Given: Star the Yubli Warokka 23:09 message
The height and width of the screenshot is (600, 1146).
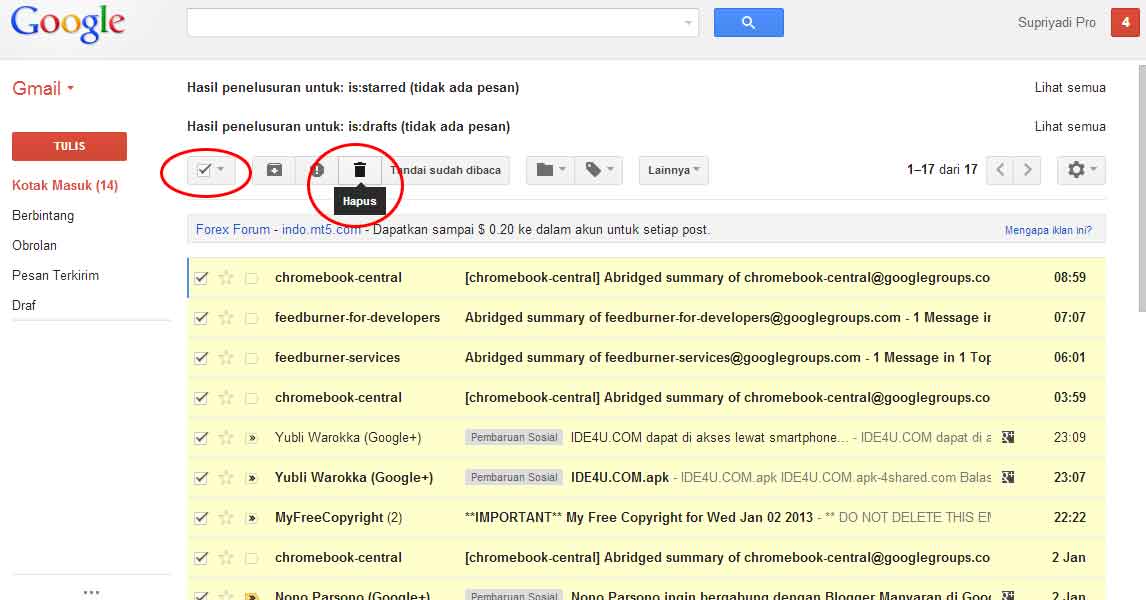Looking at the screenshot, I should coord(226,437).
